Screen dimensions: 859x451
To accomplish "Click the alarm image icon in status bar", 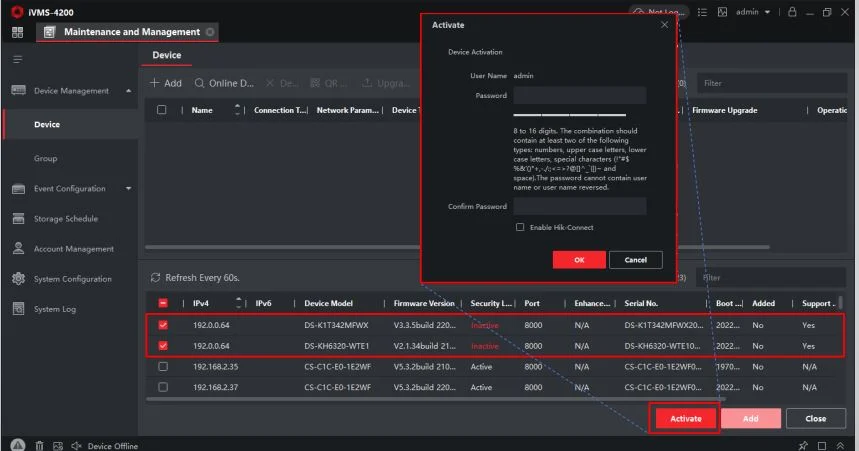I will point(58,446).
